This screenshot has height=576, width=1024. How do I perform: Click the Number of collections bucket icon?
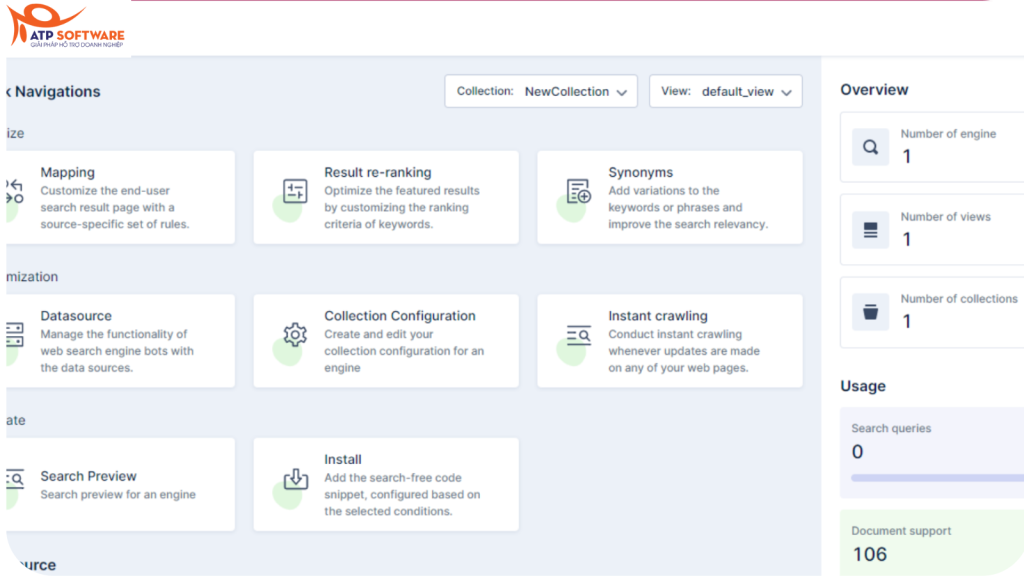click(x=870, y=313)
